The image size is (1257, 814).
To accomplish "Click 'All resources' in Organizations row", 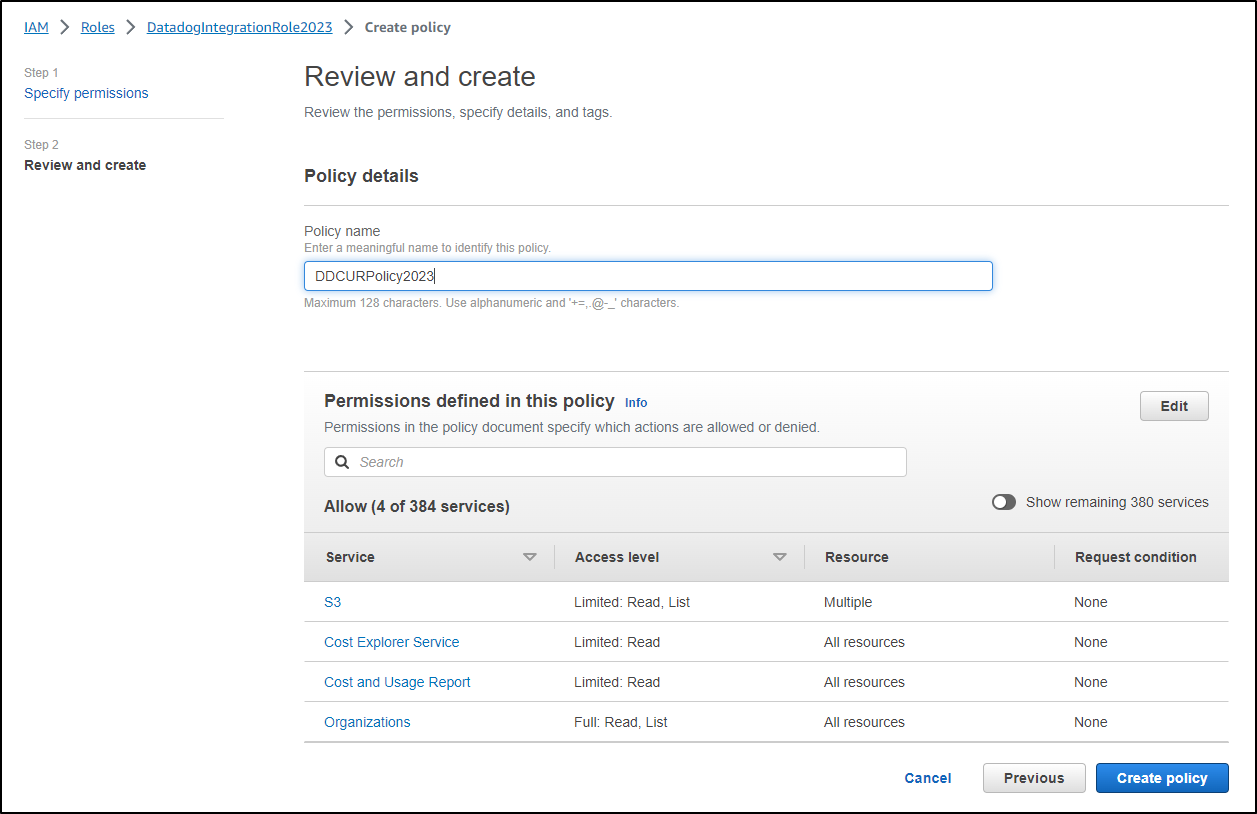I will [864, 722].
